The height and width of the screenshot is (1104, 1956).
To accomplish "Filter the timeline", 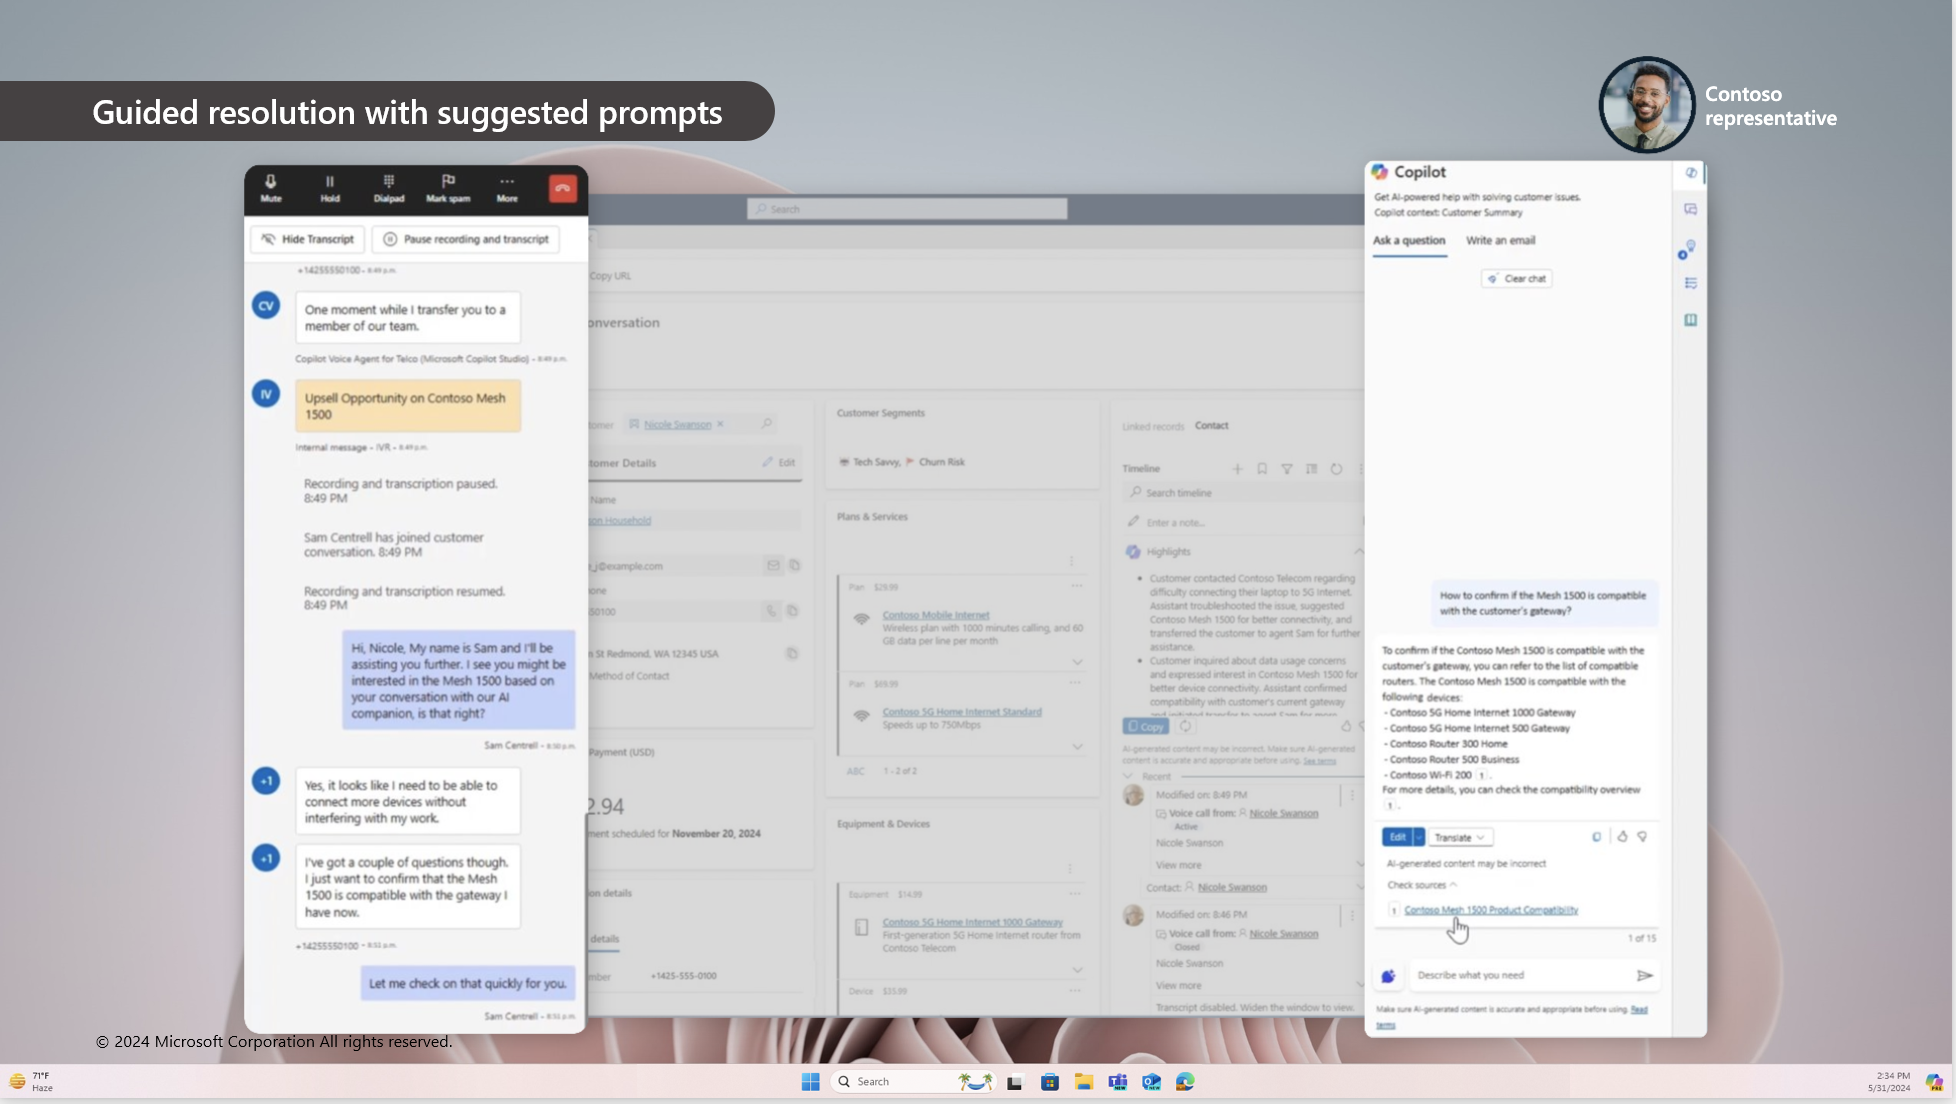I will 1287,469.
